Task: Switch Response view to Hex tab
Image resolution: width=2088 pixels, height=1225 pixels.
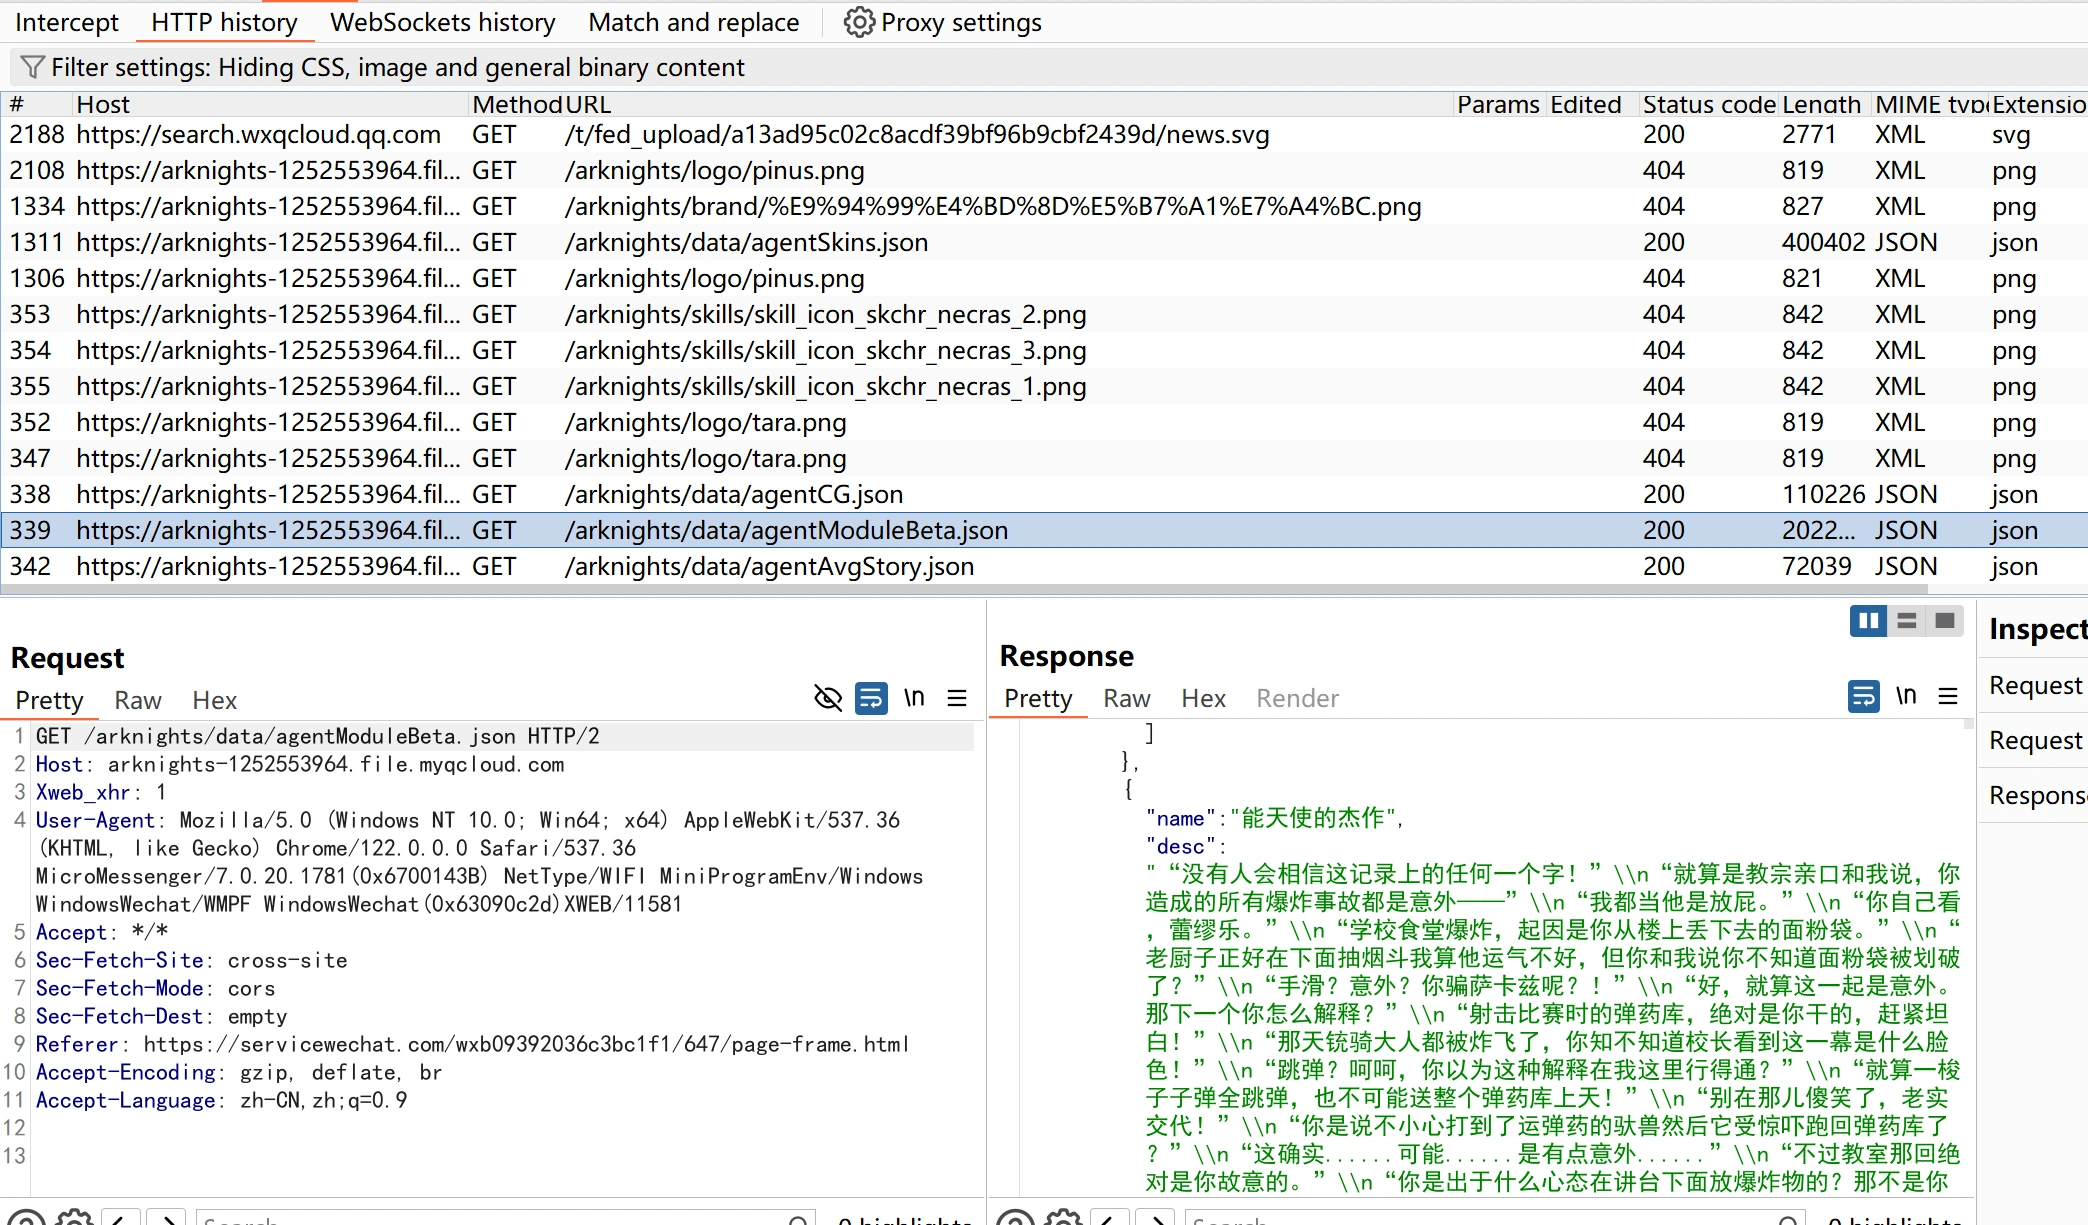Action: click(x=1202, y=698)
